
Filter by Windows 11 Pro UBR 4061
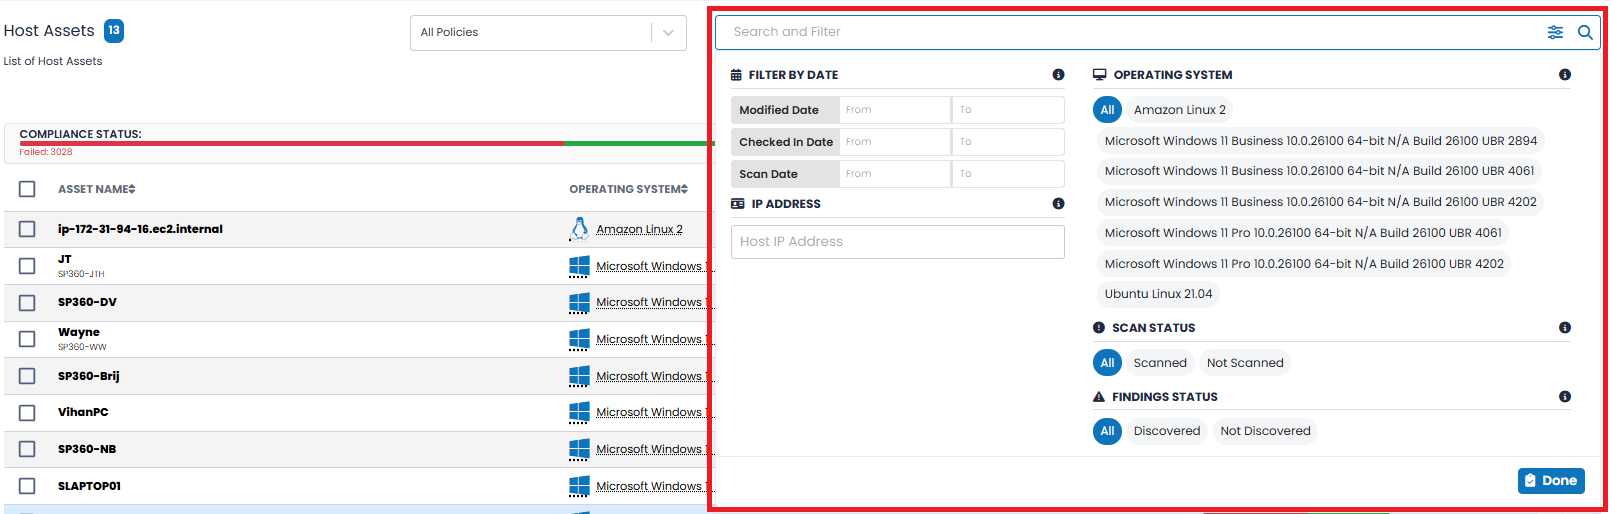coord(1303,233)
